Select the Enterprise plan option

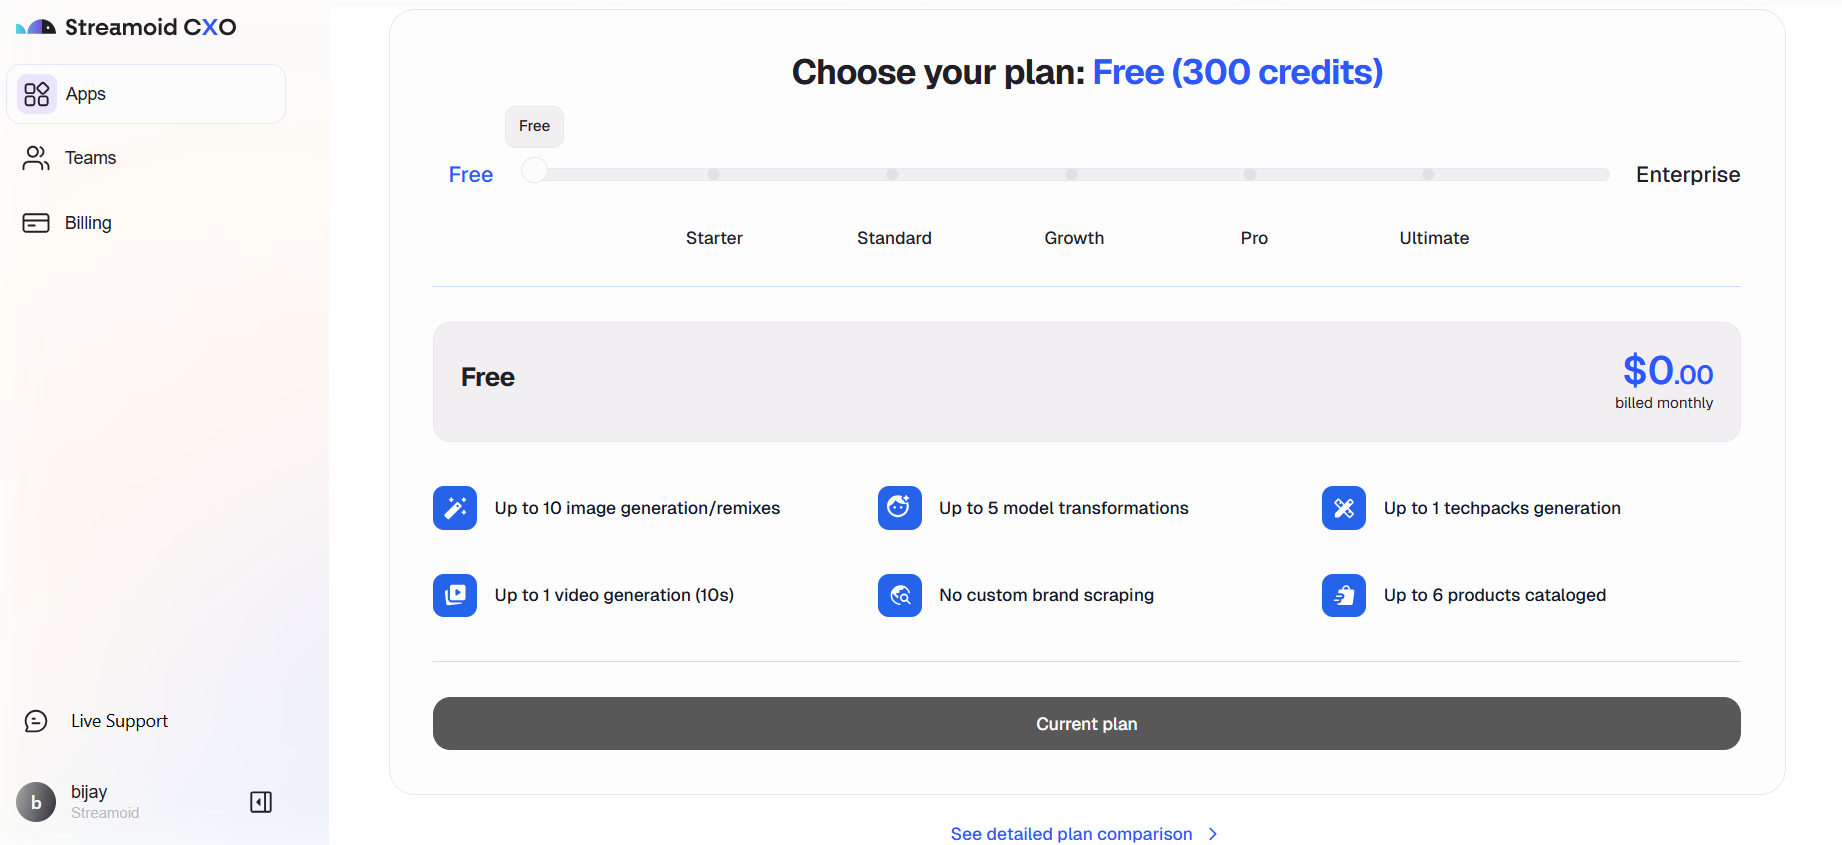tap(1687, 175)
